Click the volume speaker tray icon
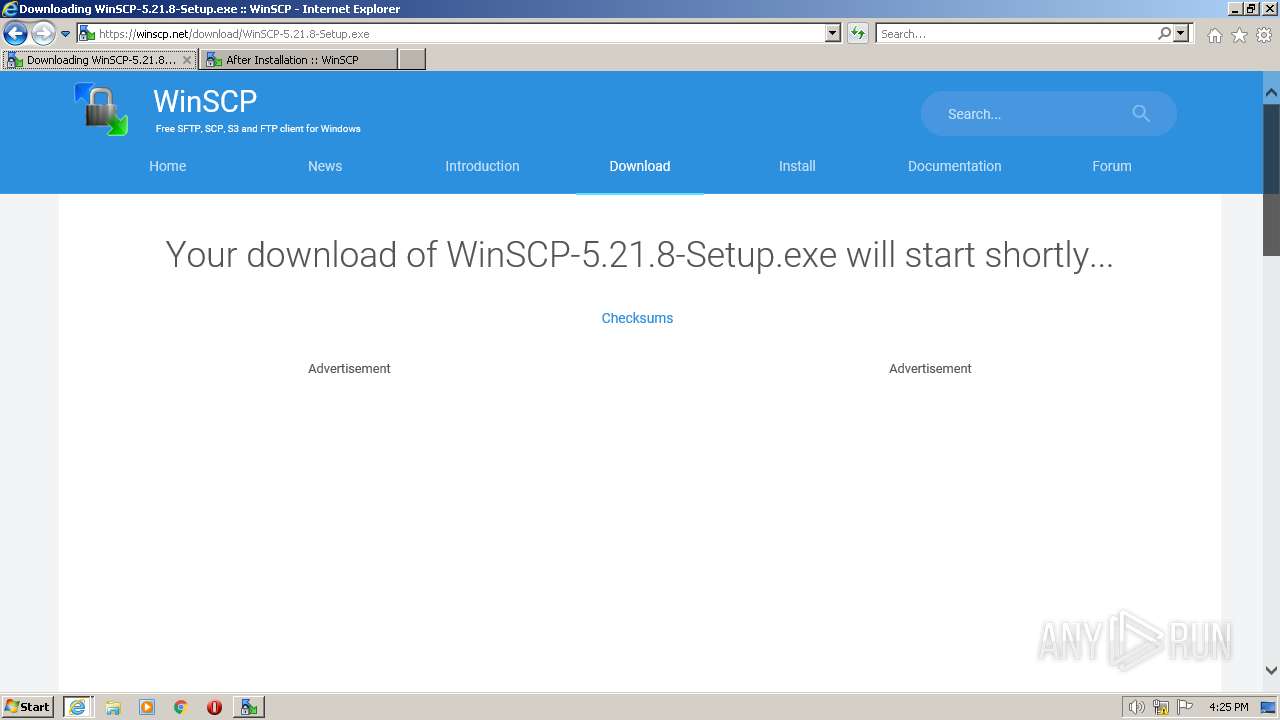The height and width of the screenshot is (720, 1280). point(1136,707)
